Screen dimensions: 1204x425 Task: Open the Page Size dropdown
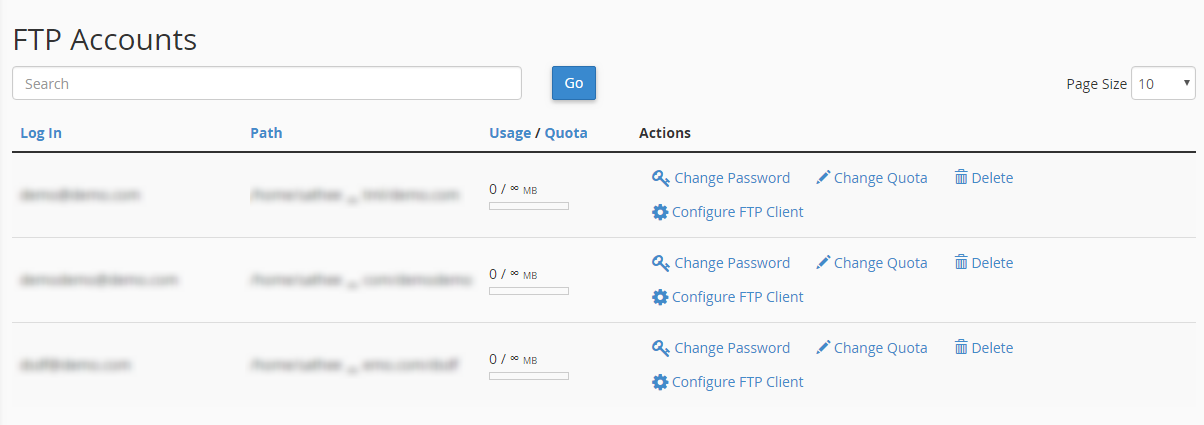click(1163, 84)
